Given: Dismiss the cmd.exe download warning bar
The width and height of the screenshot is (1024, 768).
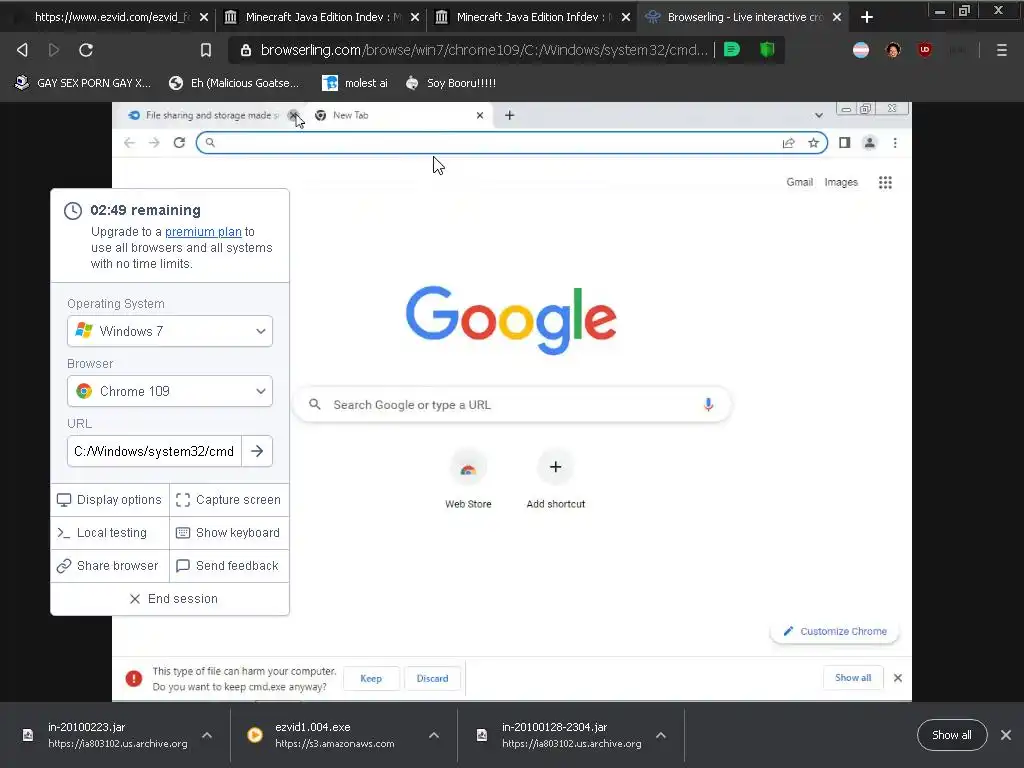Looking at the screenshot, I should coord(898,678).
